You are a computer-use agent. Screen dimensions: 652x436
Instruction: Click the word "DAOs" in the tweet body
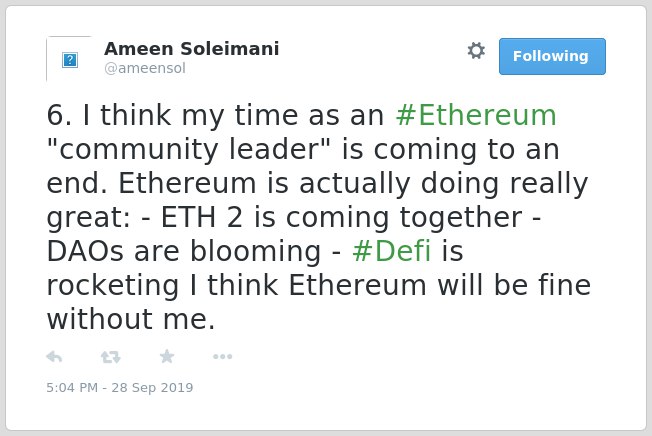click(x=85, y=251)
